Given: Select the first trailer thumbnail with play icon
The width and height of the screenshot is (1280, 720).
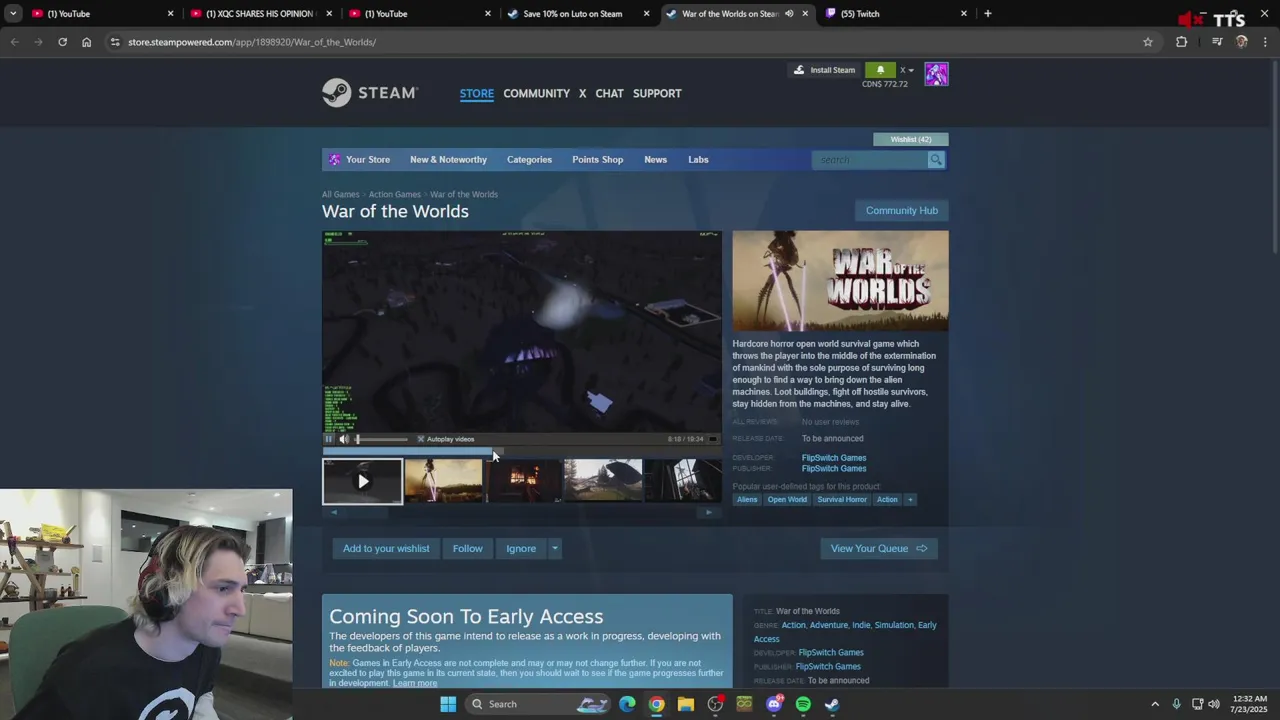Looking at the screenshot, I should tap(363, 481).
